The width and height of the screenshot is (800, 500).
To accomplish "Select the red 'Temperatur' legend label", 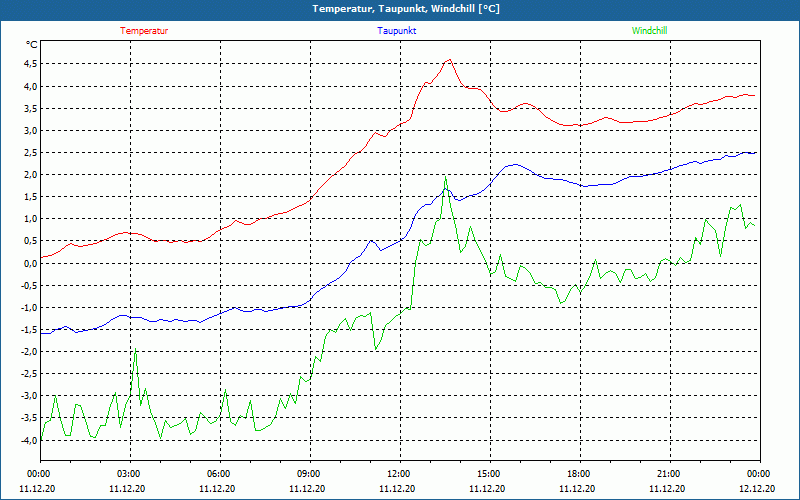I will (144, 31).
